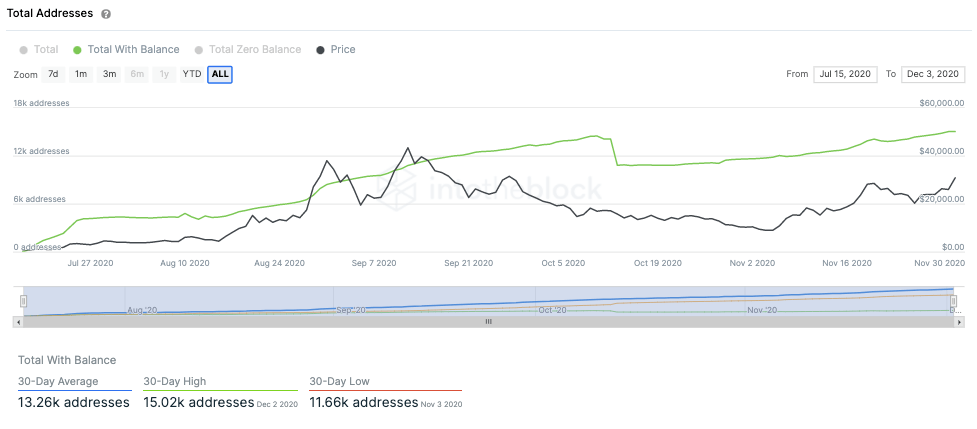This screenshot has width=977, height=429.
Task: Select the ALL zoom range
Action: [x=220, y=74]
